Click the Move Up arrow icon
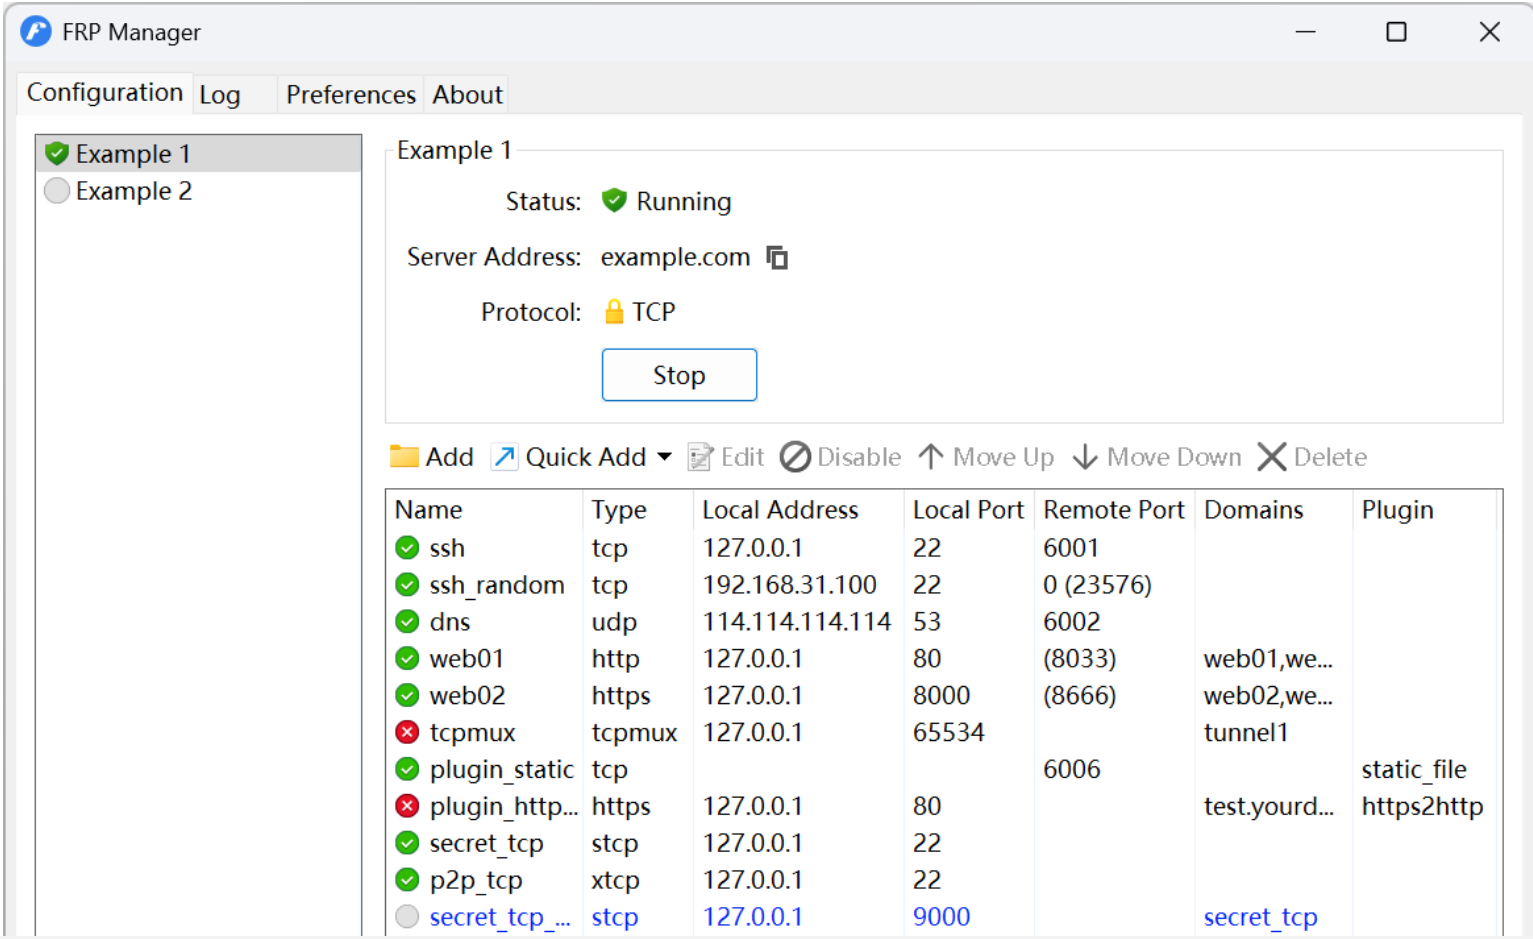1533x939 pixels. pos(930,456)
